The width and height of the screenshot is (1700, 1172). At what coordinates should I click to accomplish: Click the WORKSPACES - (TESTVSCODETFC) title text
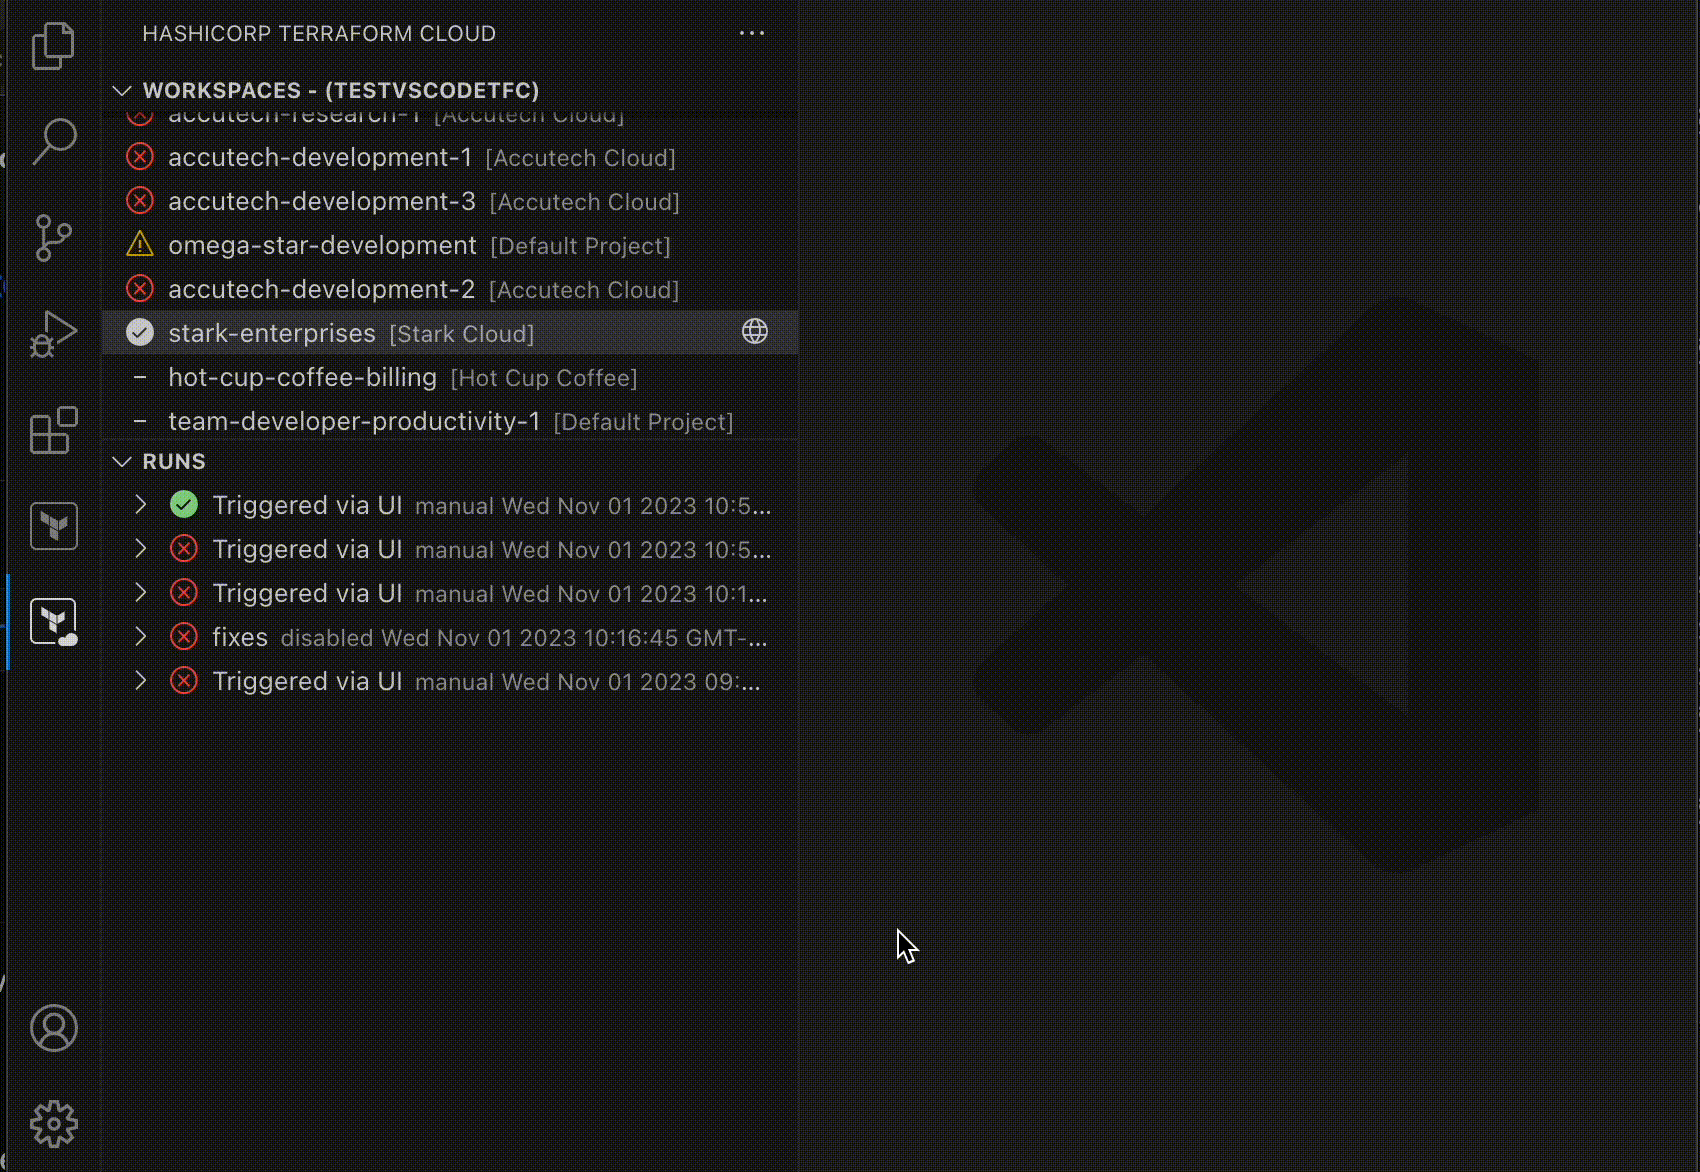pos(341,90)
